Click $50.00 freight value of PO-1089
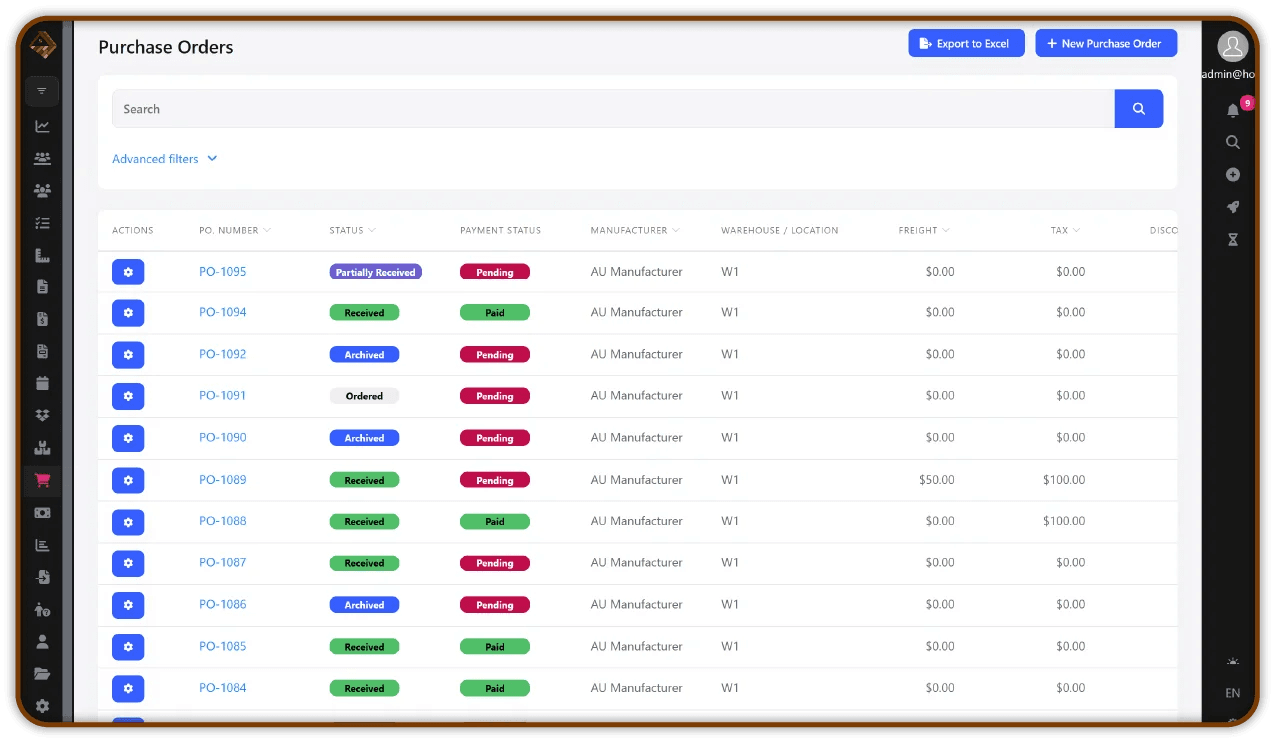Viewport: 1275px width, 743px height. tap(937, 480)
